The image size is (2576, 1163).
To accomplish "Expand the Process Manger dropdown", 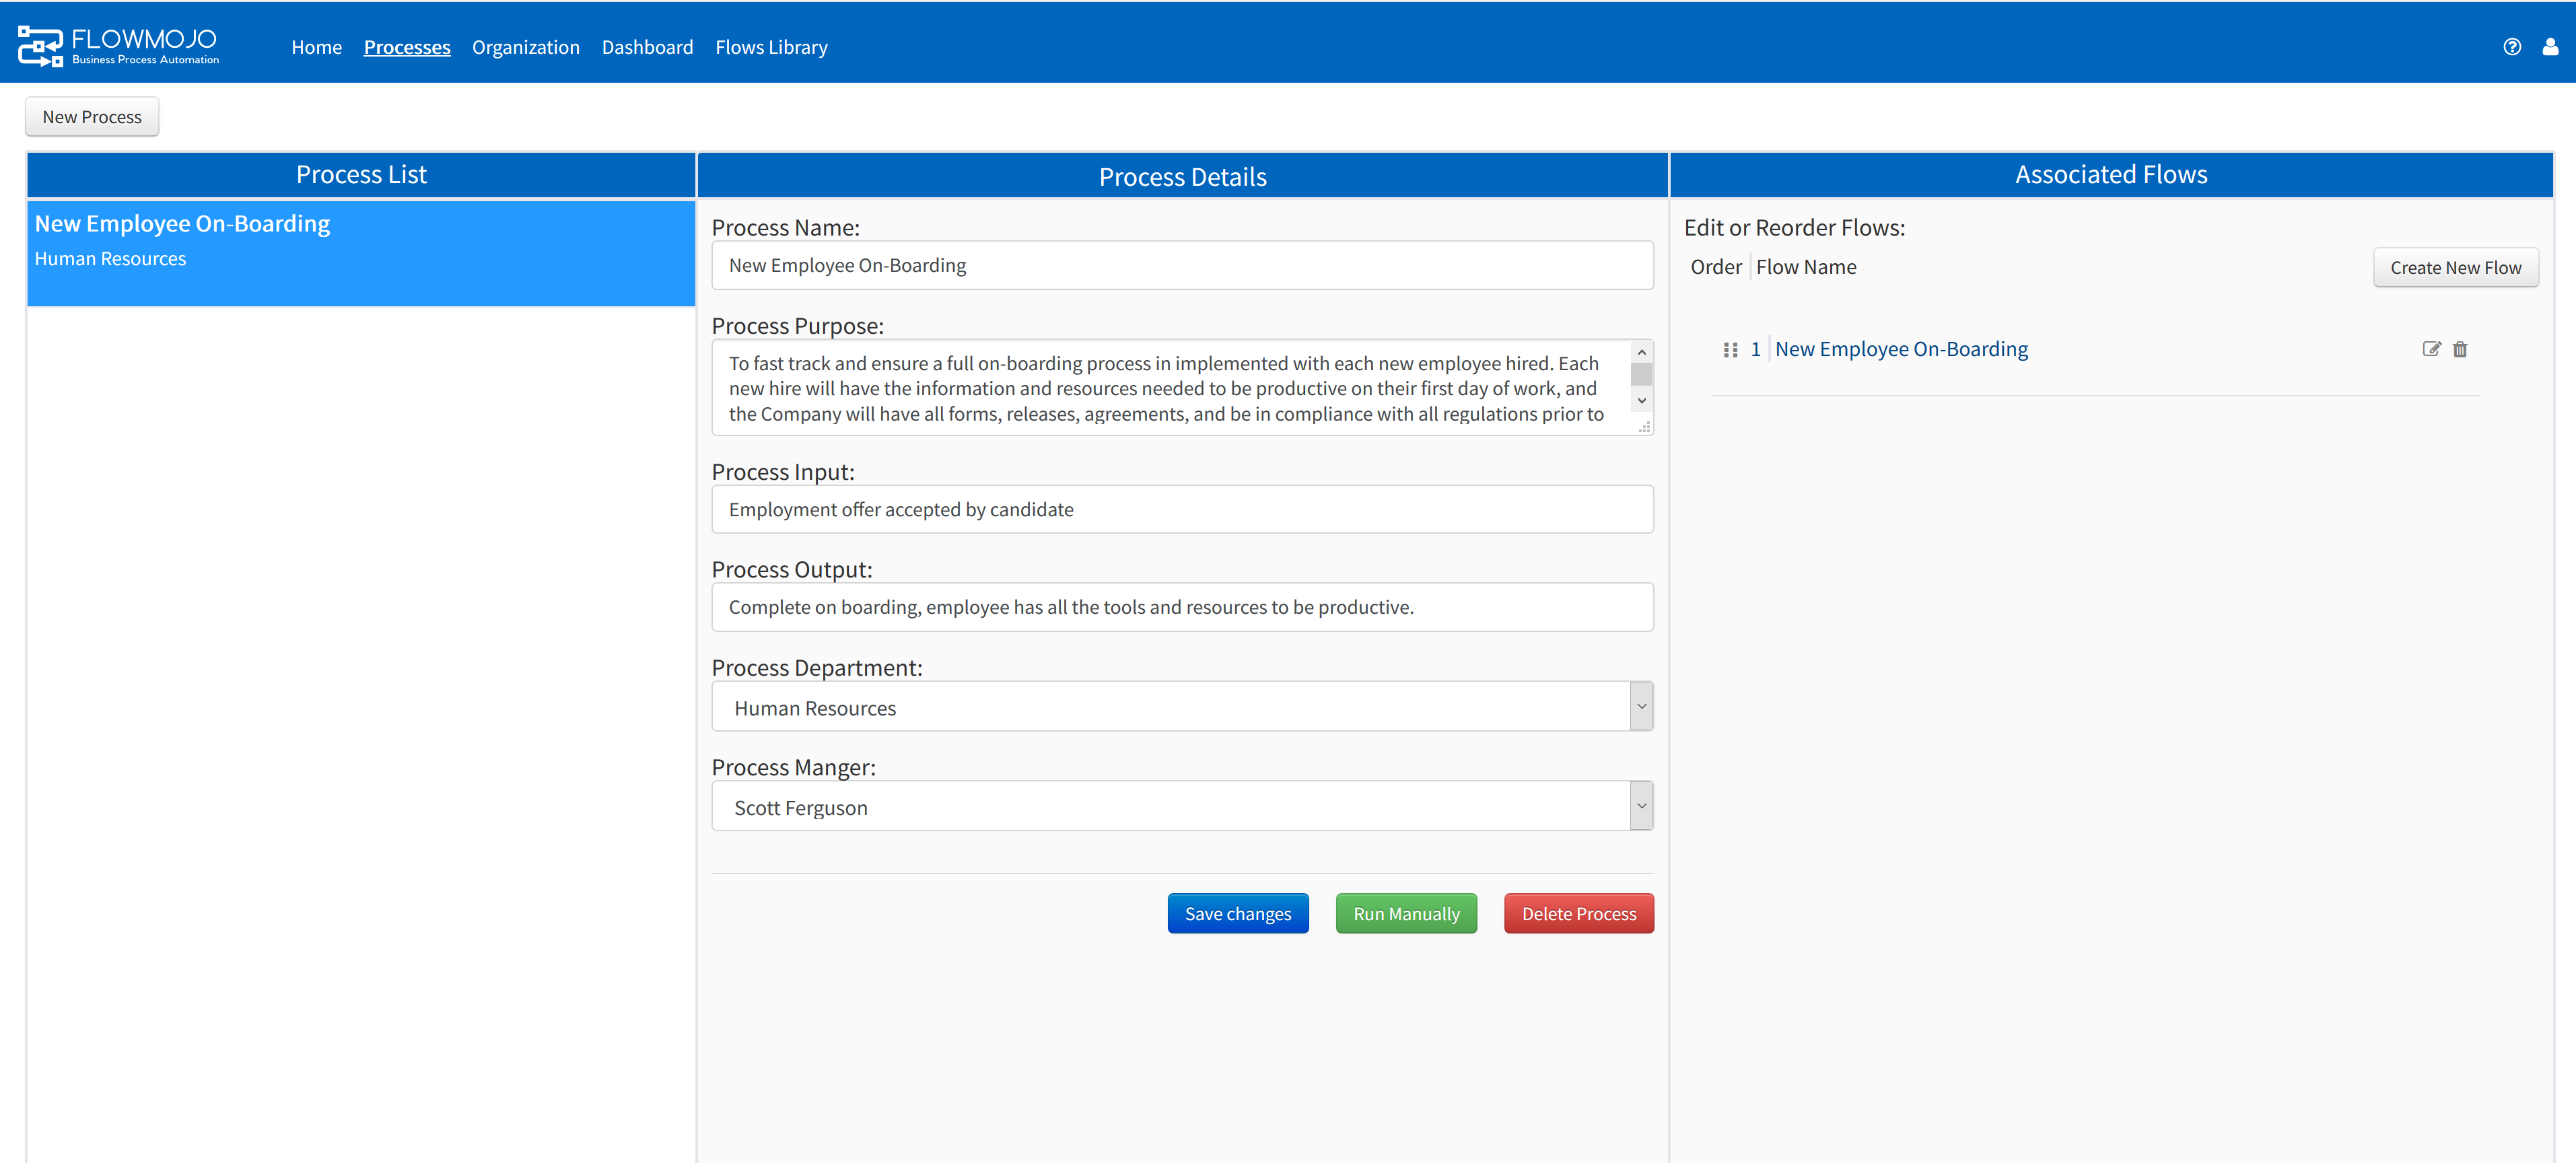I will click(1641, 806).
